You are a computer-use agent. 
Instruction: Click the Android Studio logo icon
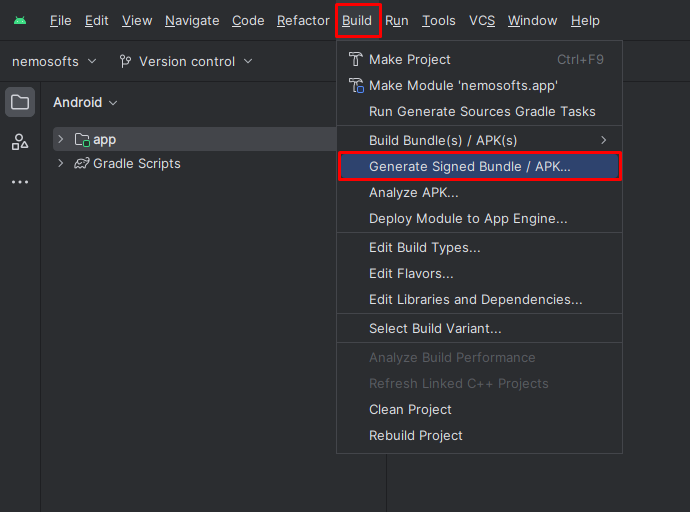[20, 21]
